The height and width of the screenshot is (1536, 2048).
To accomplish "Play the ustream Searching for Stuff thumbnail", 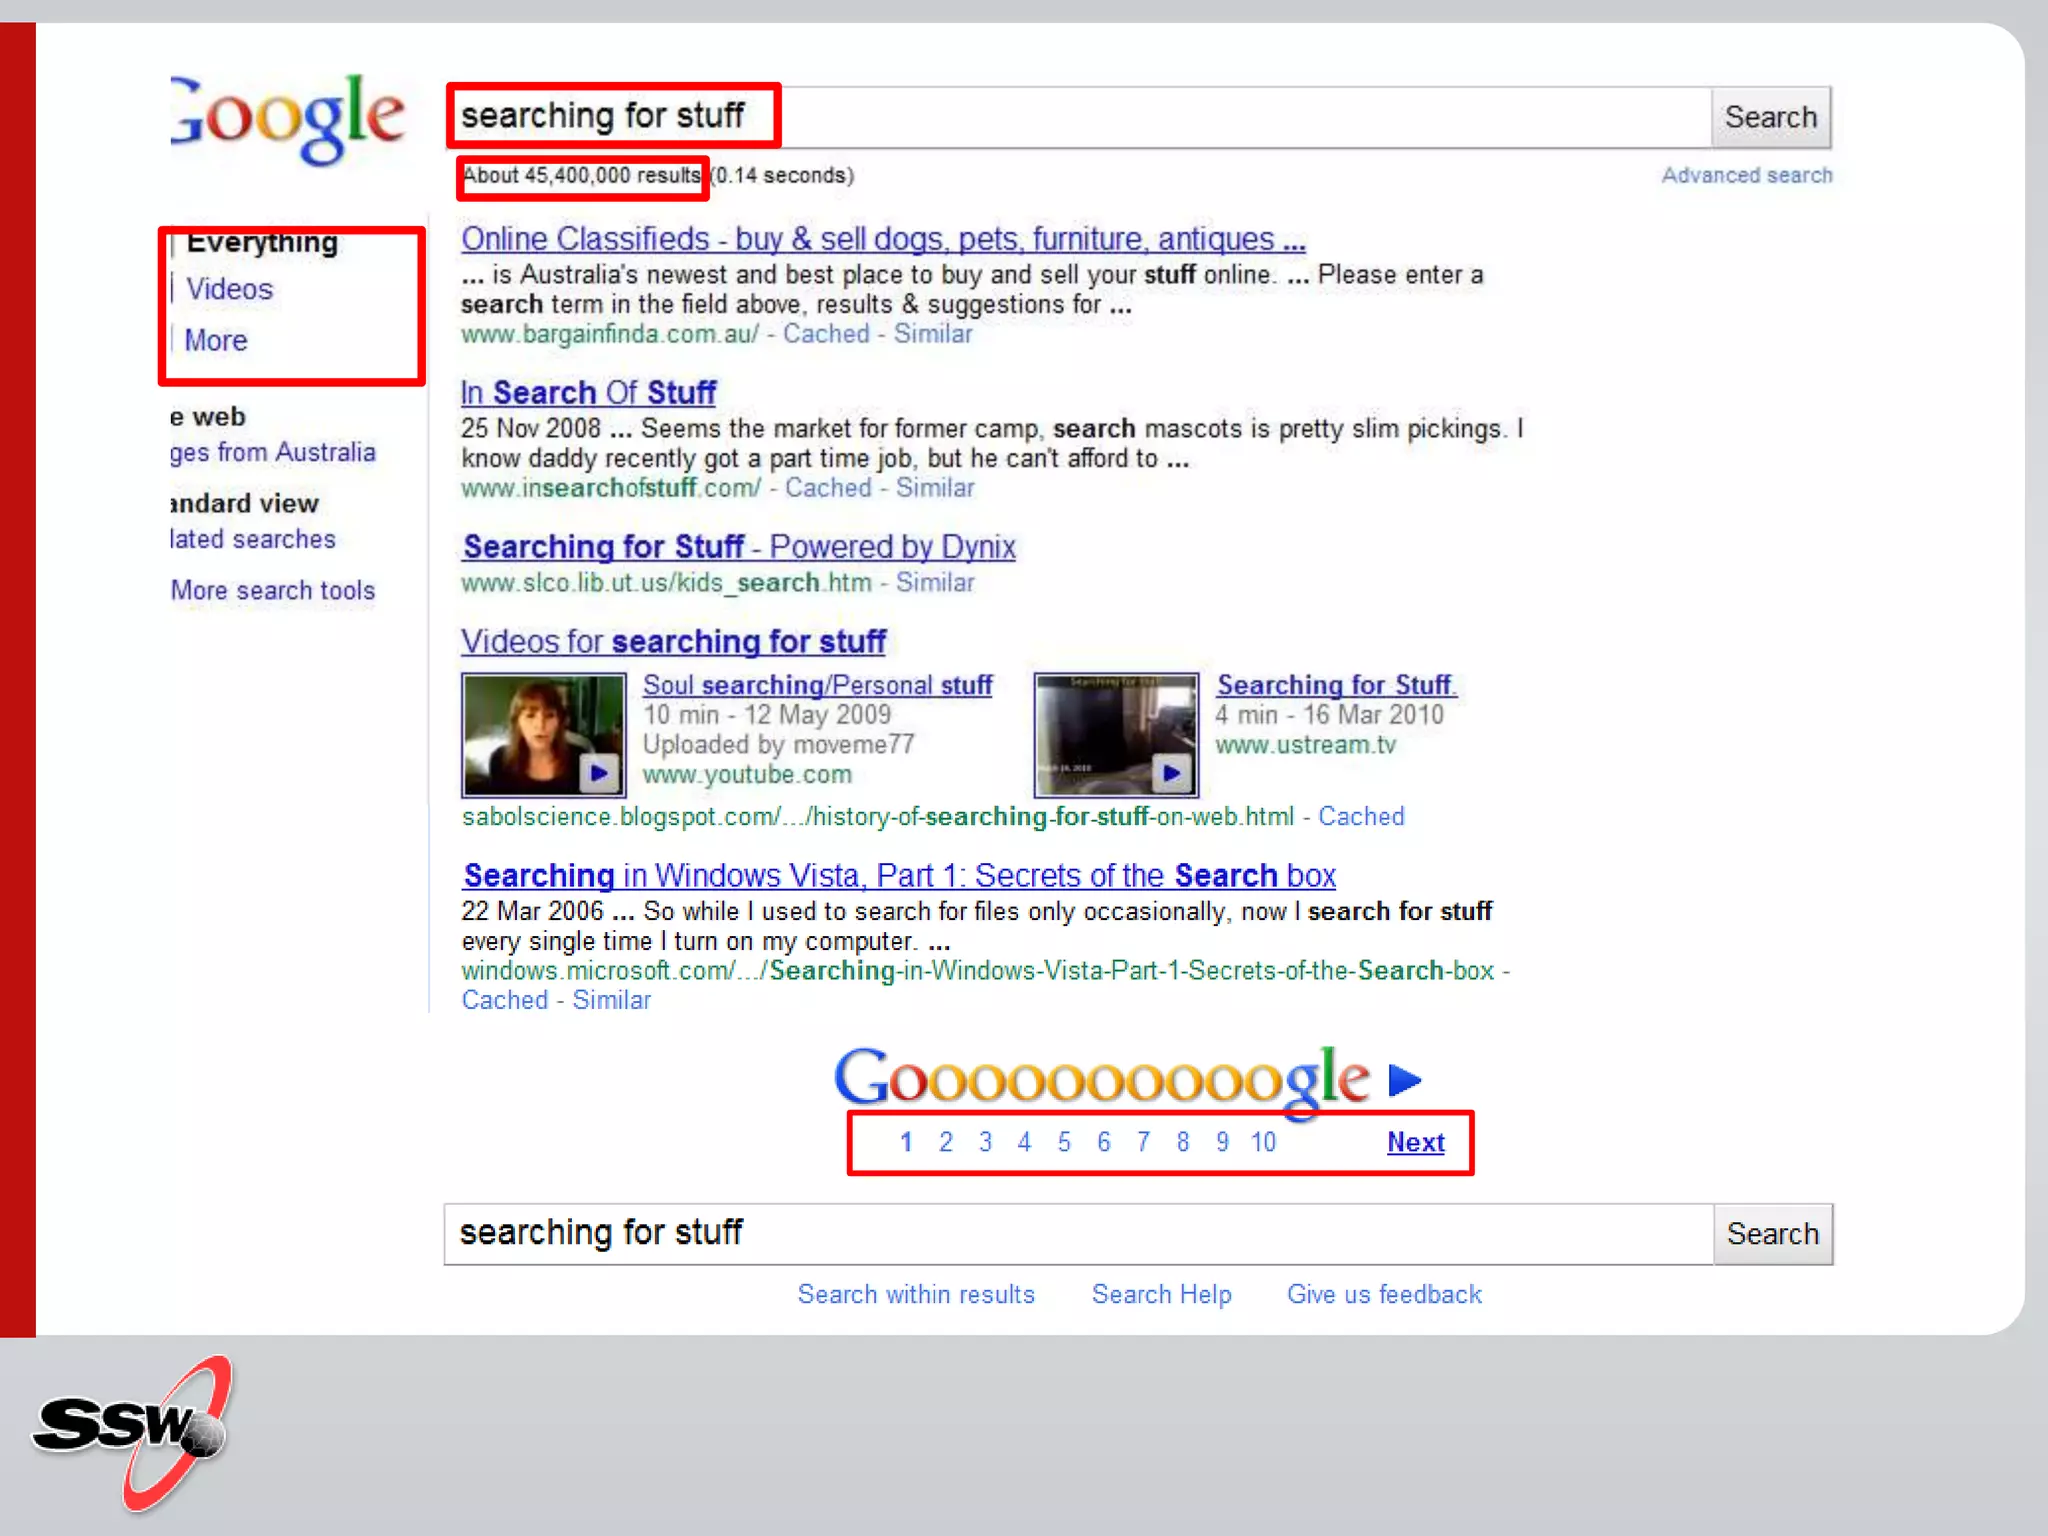I will pos(1116,735).
